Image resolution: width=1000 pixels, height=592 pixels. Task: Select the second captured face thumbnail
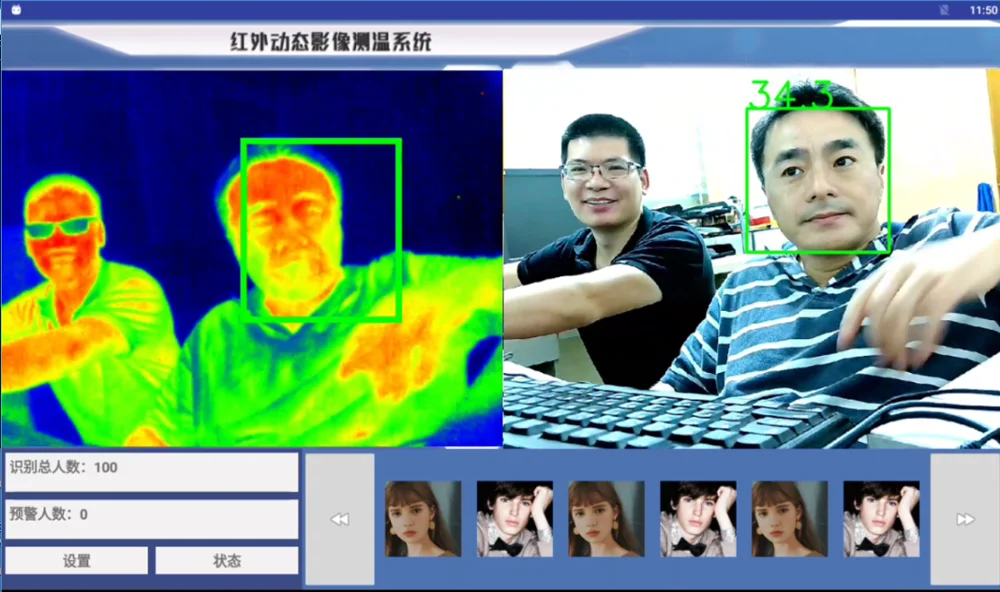(x=514, y=520)
